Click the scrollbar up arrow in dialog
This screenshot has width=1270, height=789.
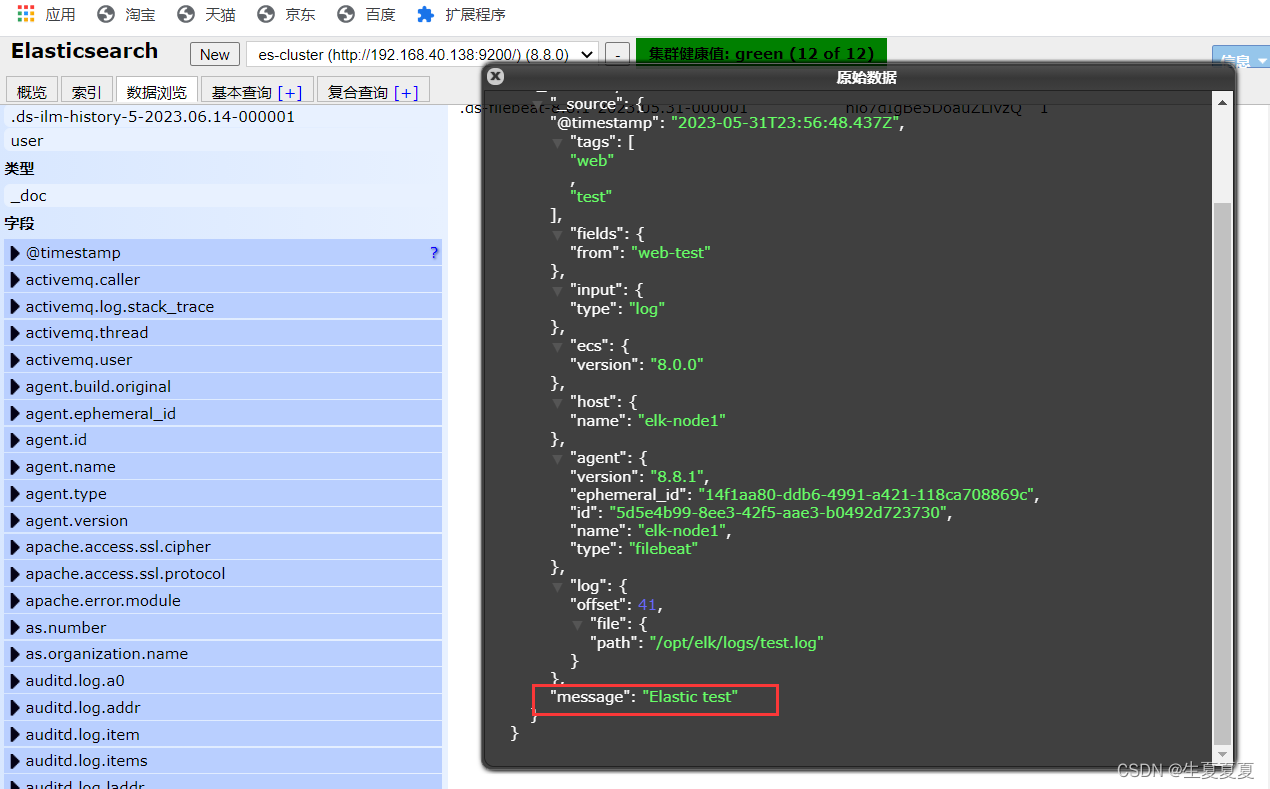[x=1222, y=101]
